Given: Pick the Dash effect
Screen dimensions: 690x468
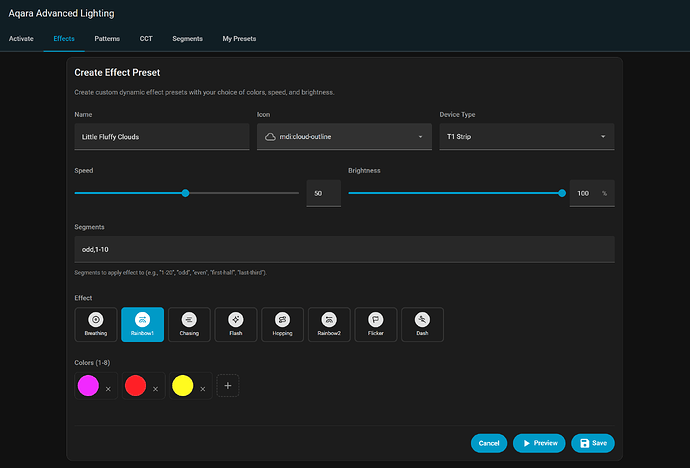Looking at the screenshot, I should [422, 323].
